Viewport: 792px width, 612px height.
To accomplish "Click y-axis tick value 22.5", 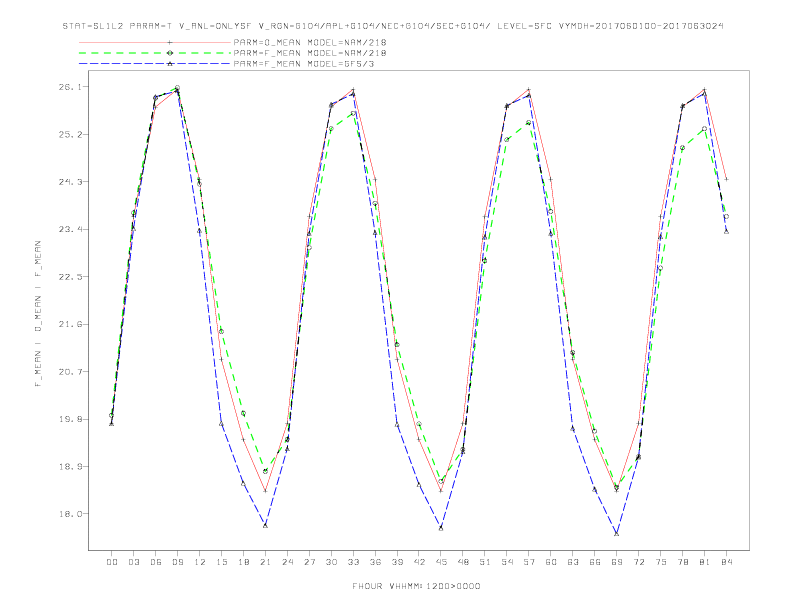I will point(69,277).
